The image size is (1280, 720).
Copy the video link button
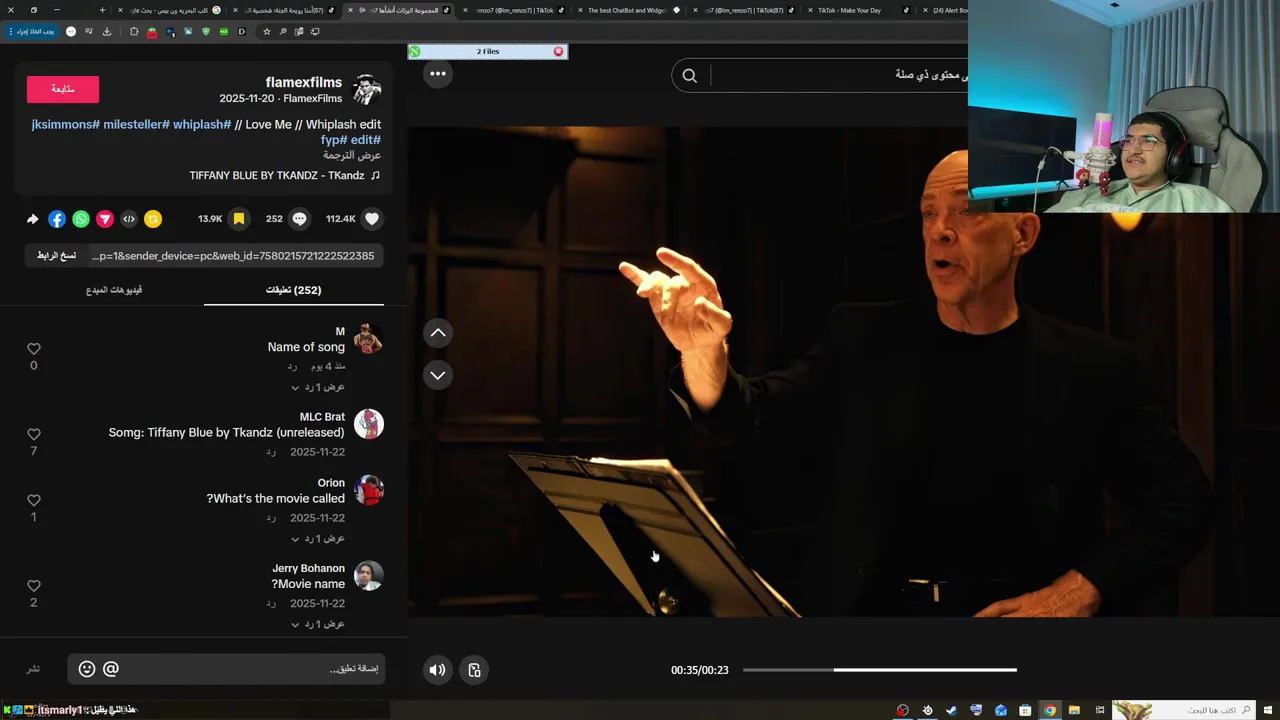point(57,256)
